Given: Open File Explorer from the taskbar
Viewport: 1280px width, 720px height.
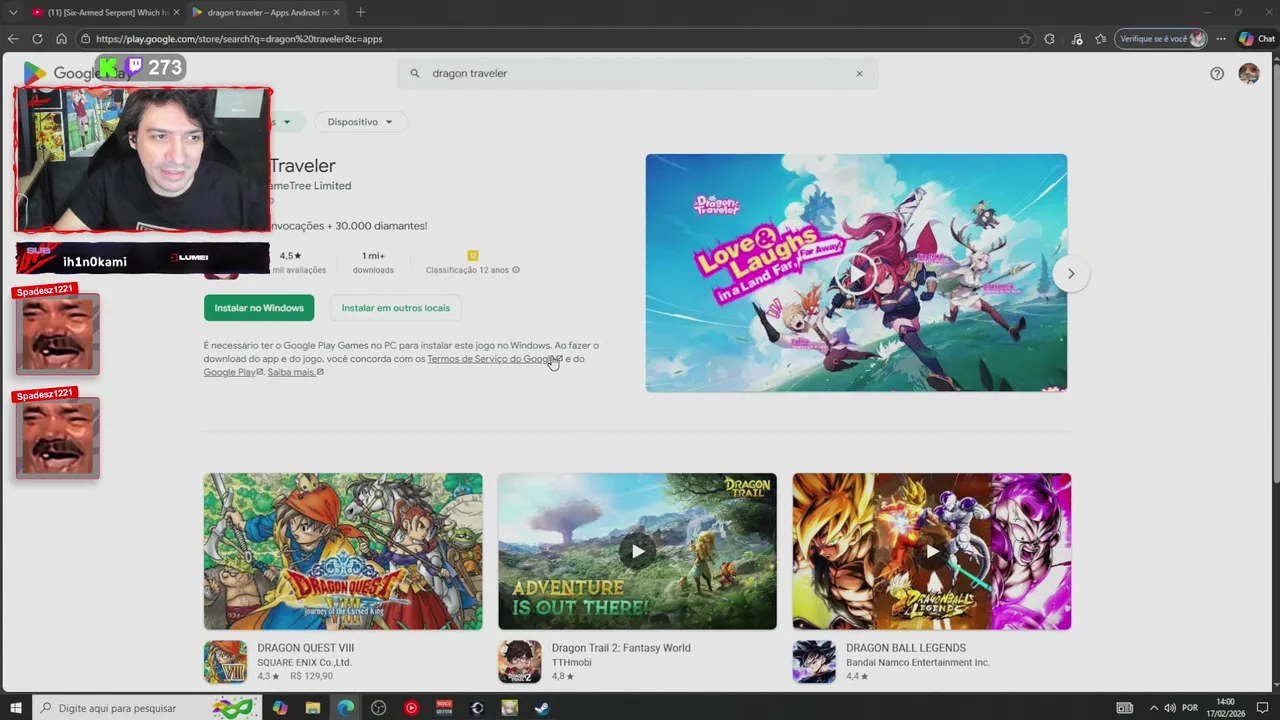Looking at the screenshot, I should pyautogui.click(x=313, y=708).
